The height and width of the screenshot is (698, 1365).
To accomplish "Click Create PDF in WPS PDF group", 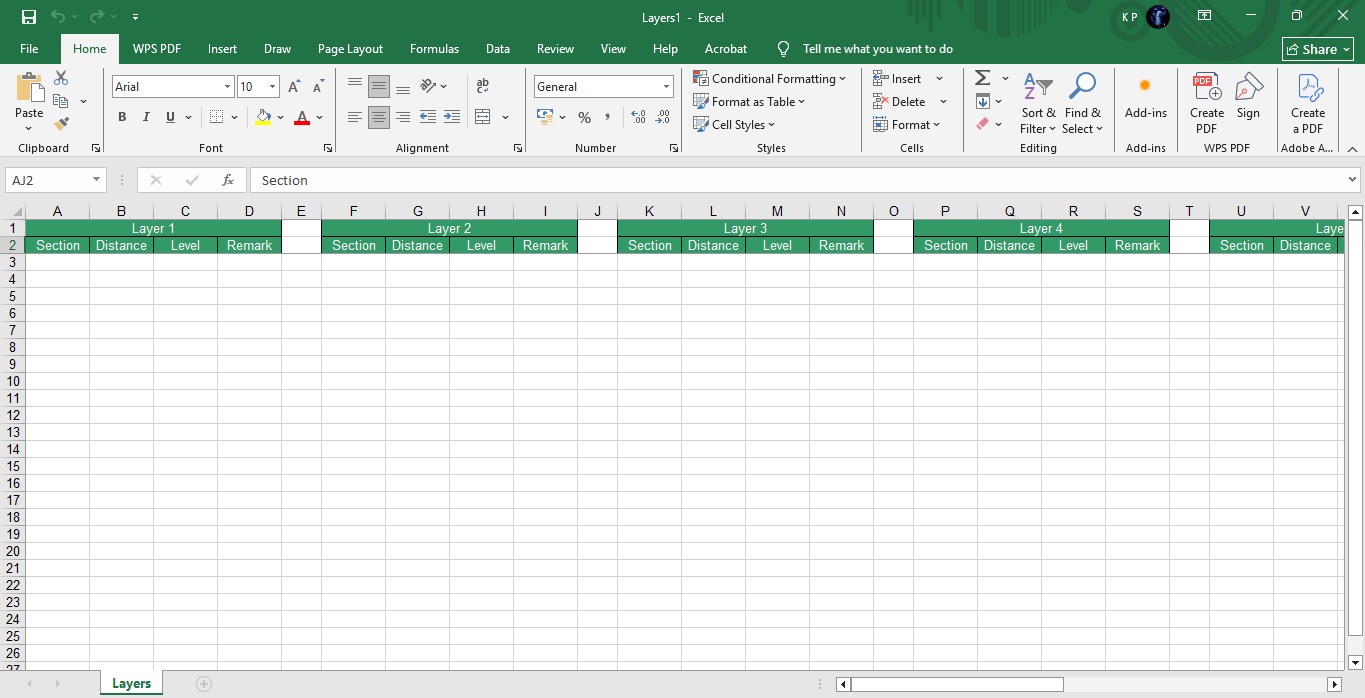I will click(1207, 104).
